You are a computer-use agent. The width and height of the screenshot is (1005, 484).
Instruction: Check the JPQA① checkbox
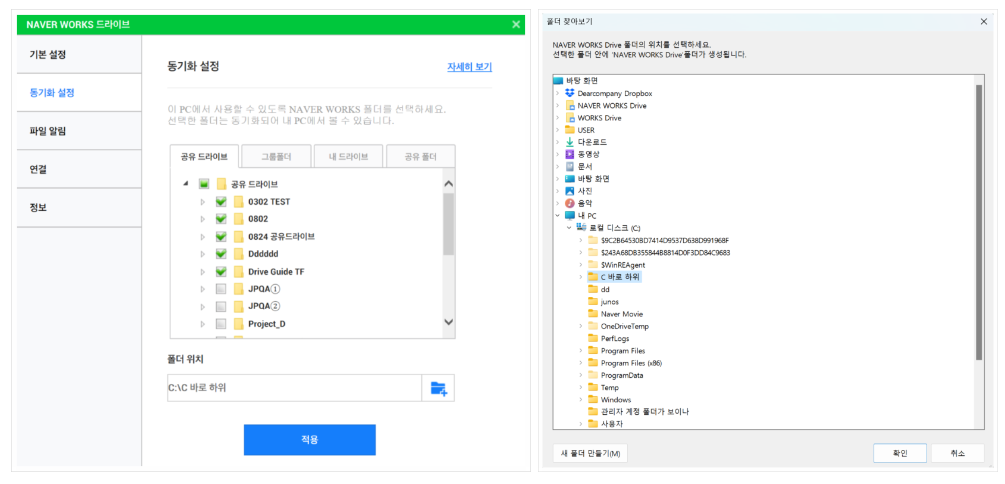pos(221,289)
